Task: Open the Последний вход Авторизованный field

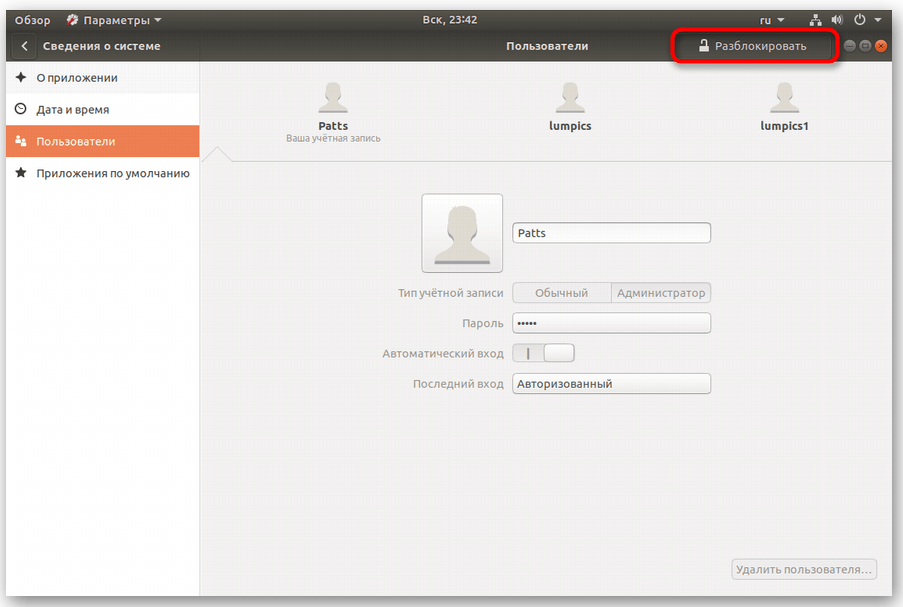Action: [x=611, y=384]
